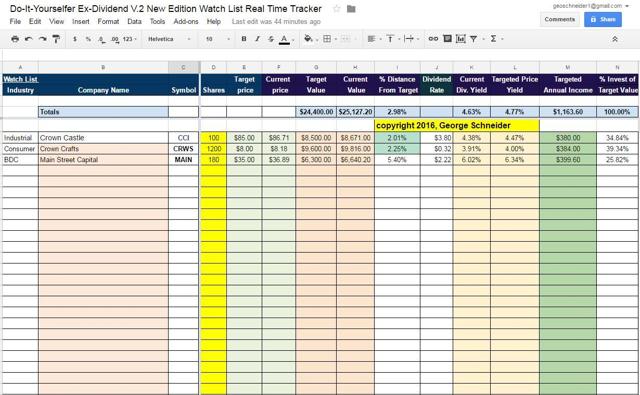Click the blue Share button

(603, 19)
